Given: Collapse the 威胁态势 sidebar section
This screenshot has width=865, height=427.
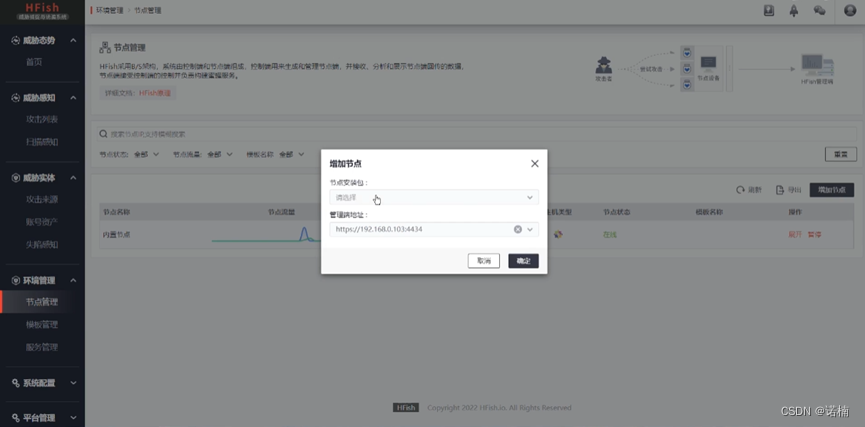Looking at the screenshot, I should [x=73, y=40].
